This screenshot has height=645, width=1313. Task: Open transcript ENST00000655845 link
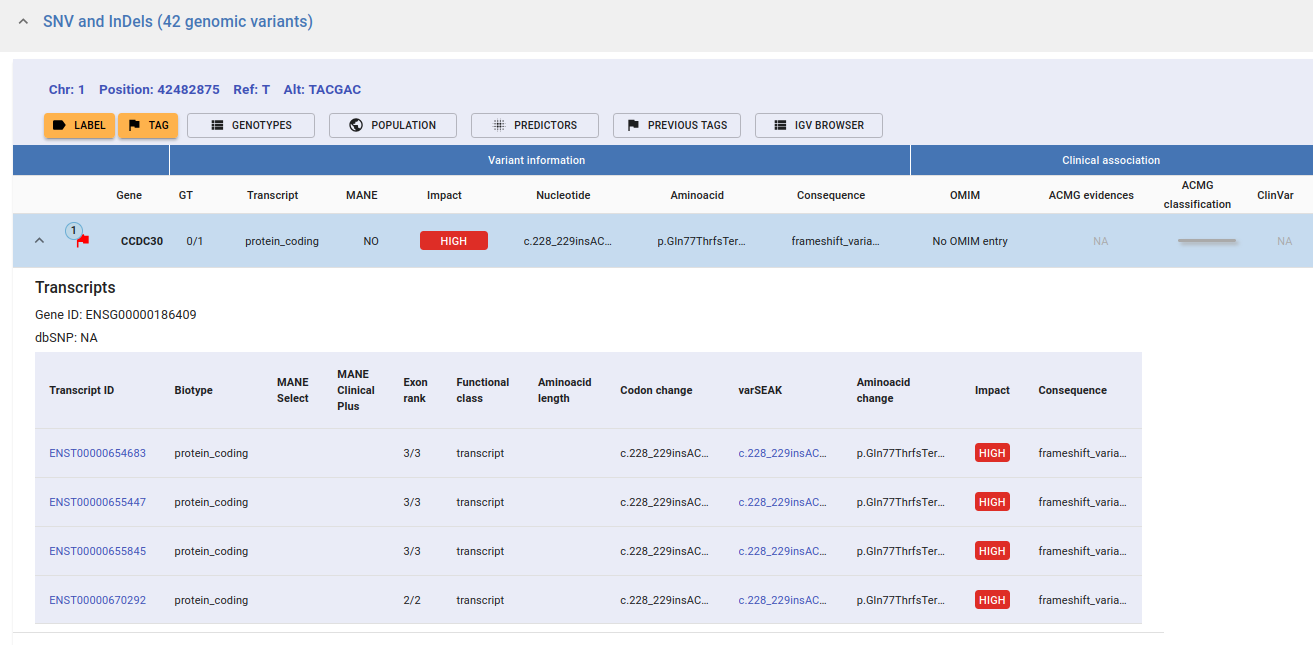[97, 551]
